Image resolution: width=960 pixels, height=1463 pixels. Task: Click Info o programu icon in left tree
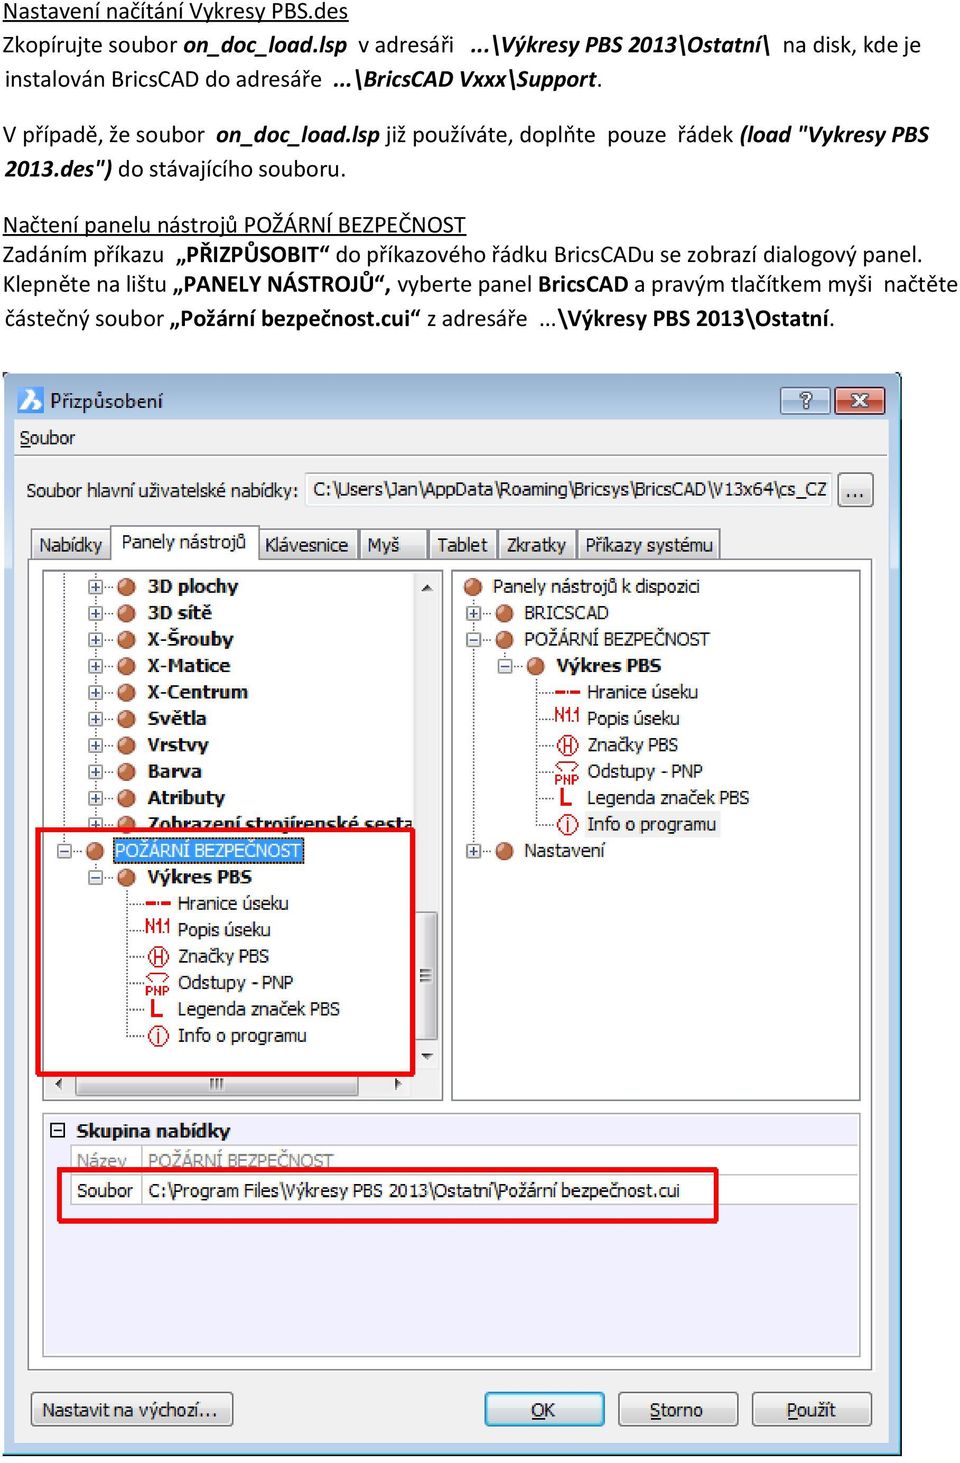(158, 1037)
